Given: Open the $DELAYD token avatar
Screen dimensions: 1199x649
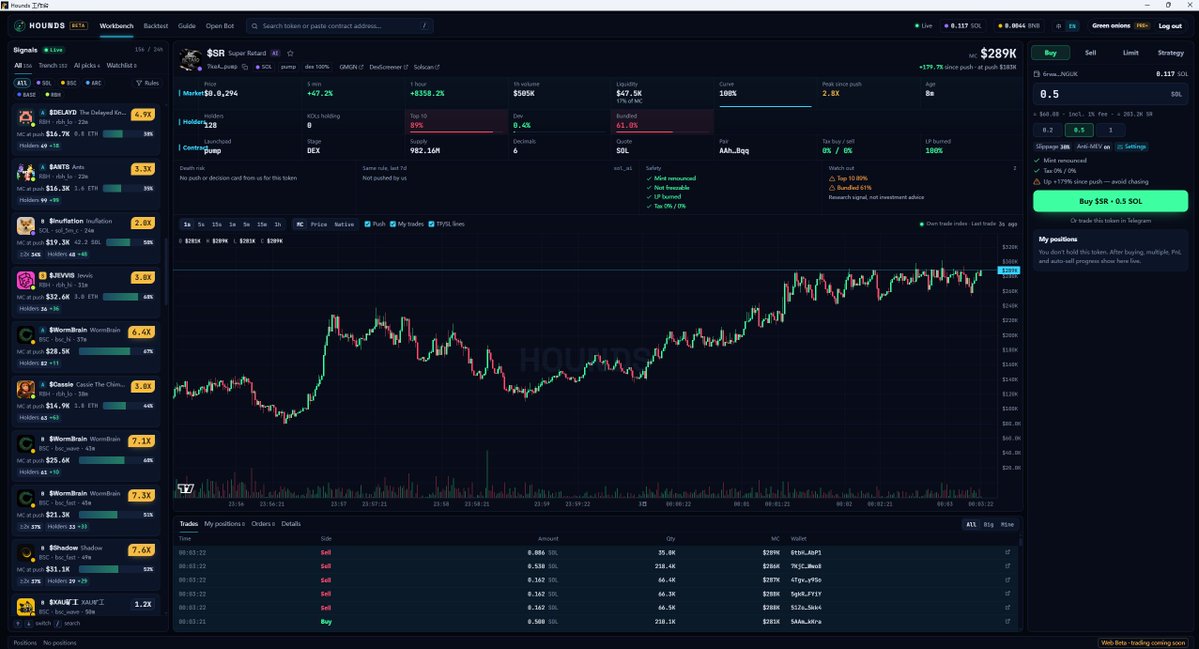Looking at the screenshot, I should click(26, 118).
